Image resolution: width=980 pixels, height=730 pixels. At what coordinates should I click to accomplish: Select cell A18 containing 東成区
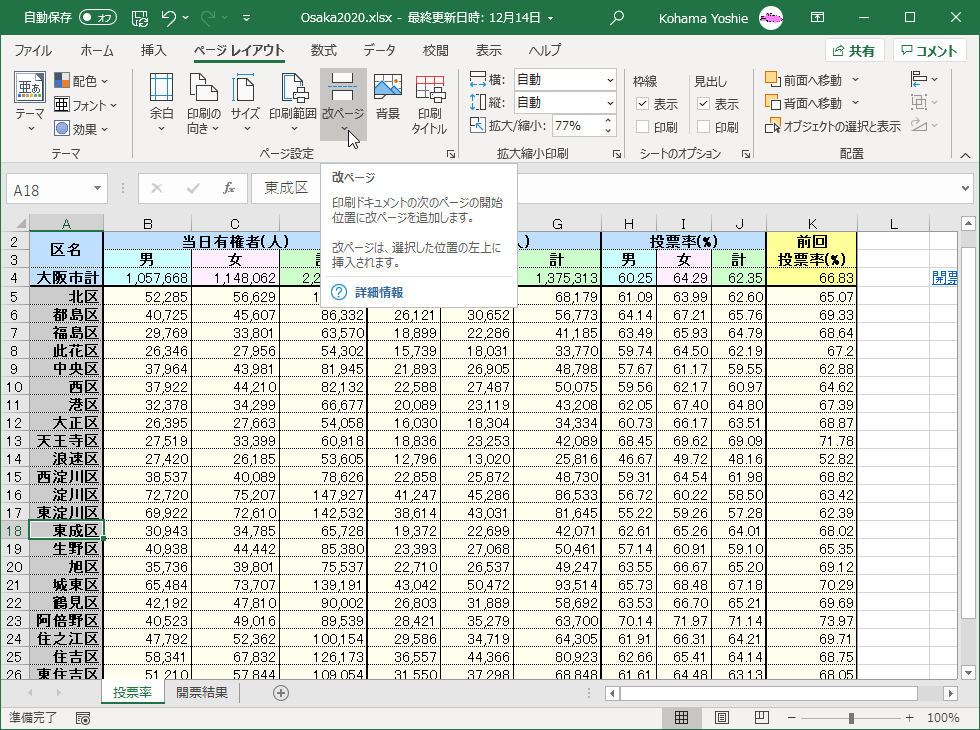click(66, 530)
